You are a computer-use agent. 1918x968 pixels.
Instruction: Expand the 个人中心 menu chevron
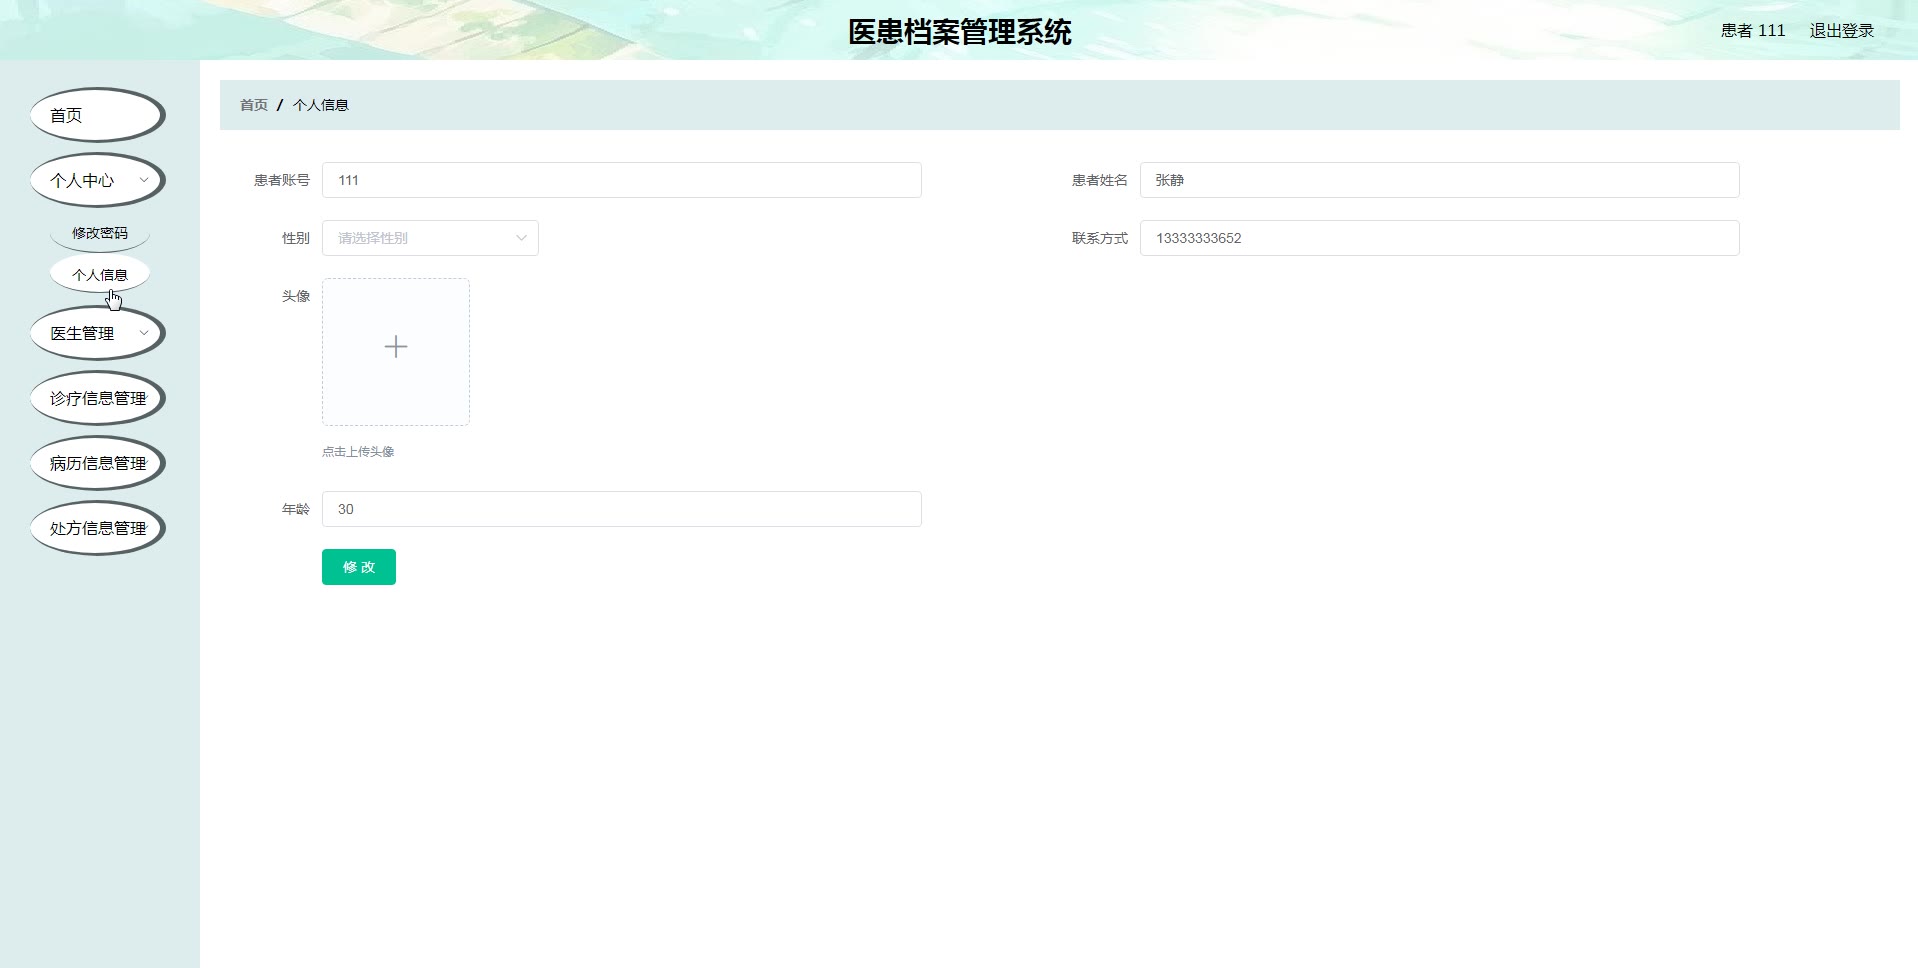[x=144, y=180]
